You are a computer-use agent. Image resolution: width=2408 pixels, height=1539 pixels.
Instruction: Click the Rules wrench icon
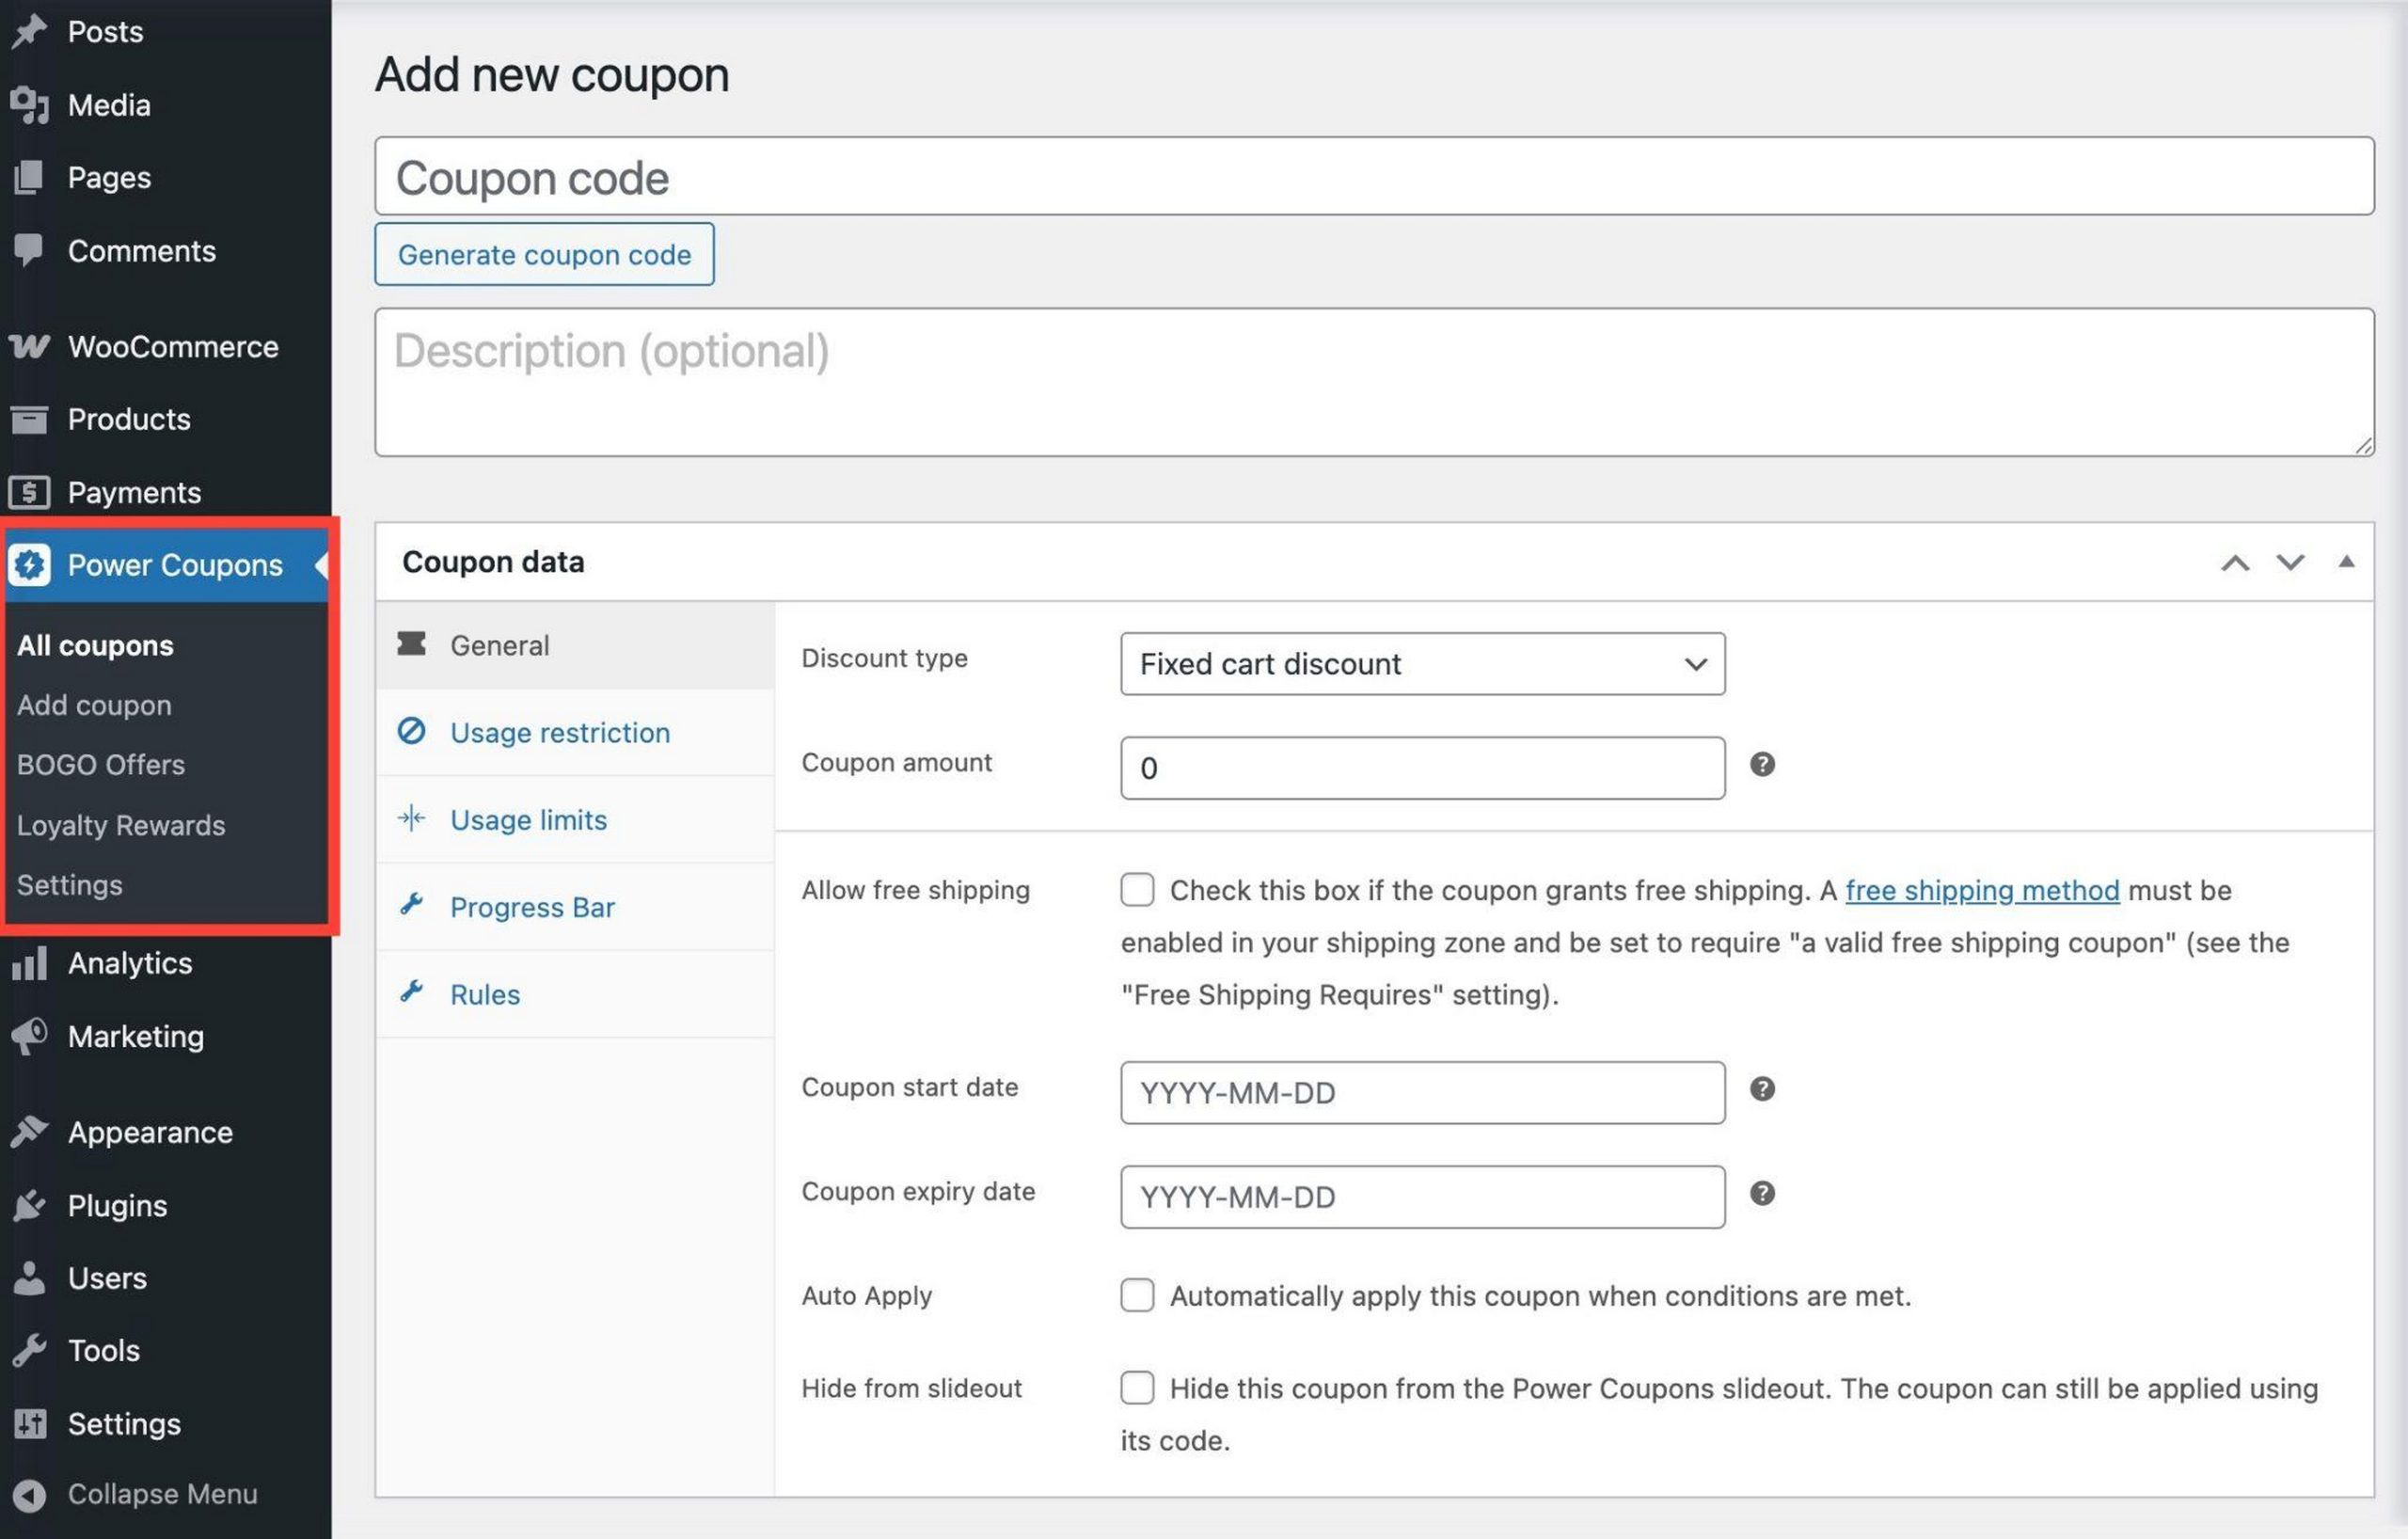click(411, 992)
